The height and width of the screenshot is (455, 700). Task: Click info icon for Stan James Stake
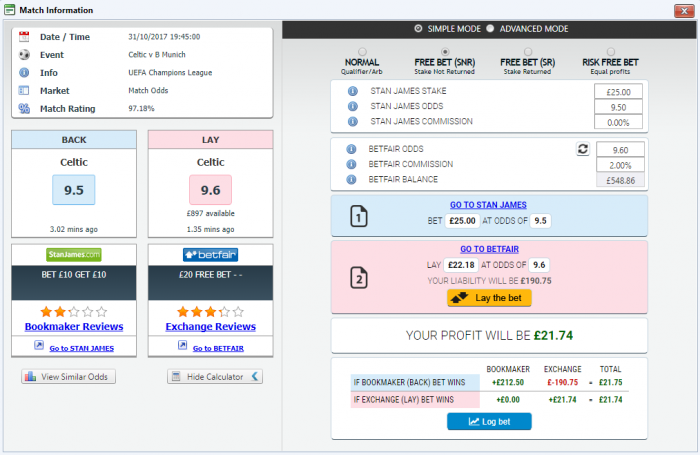pos(353,91)
